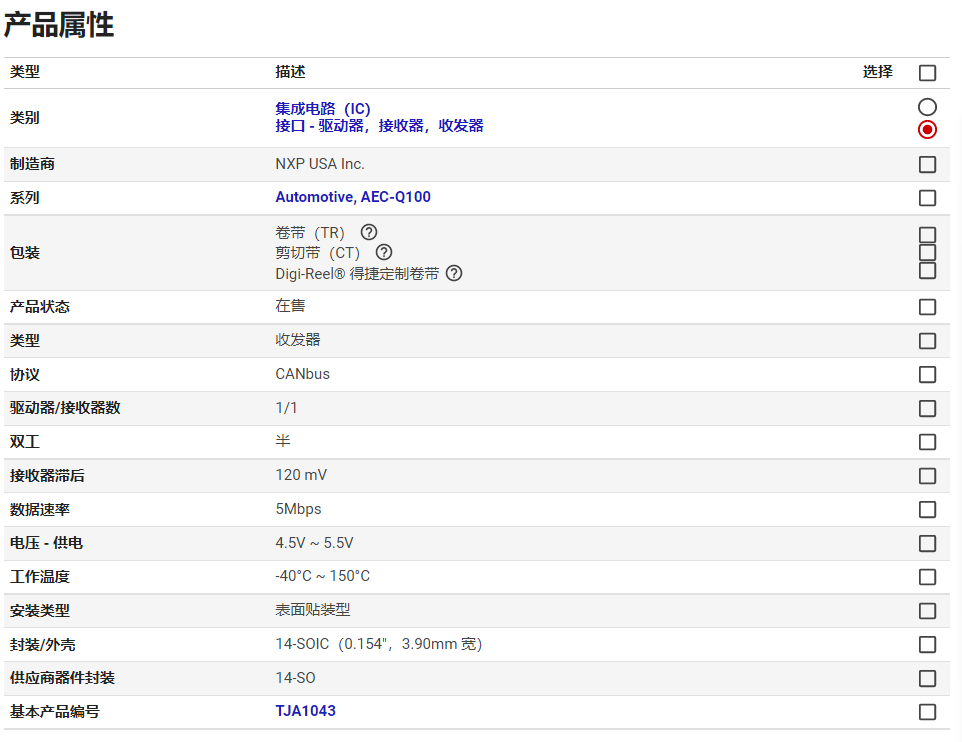Viewport: 962px width, 742px height.
Task: Click the 14-SOIC package description
Action: 379,644
